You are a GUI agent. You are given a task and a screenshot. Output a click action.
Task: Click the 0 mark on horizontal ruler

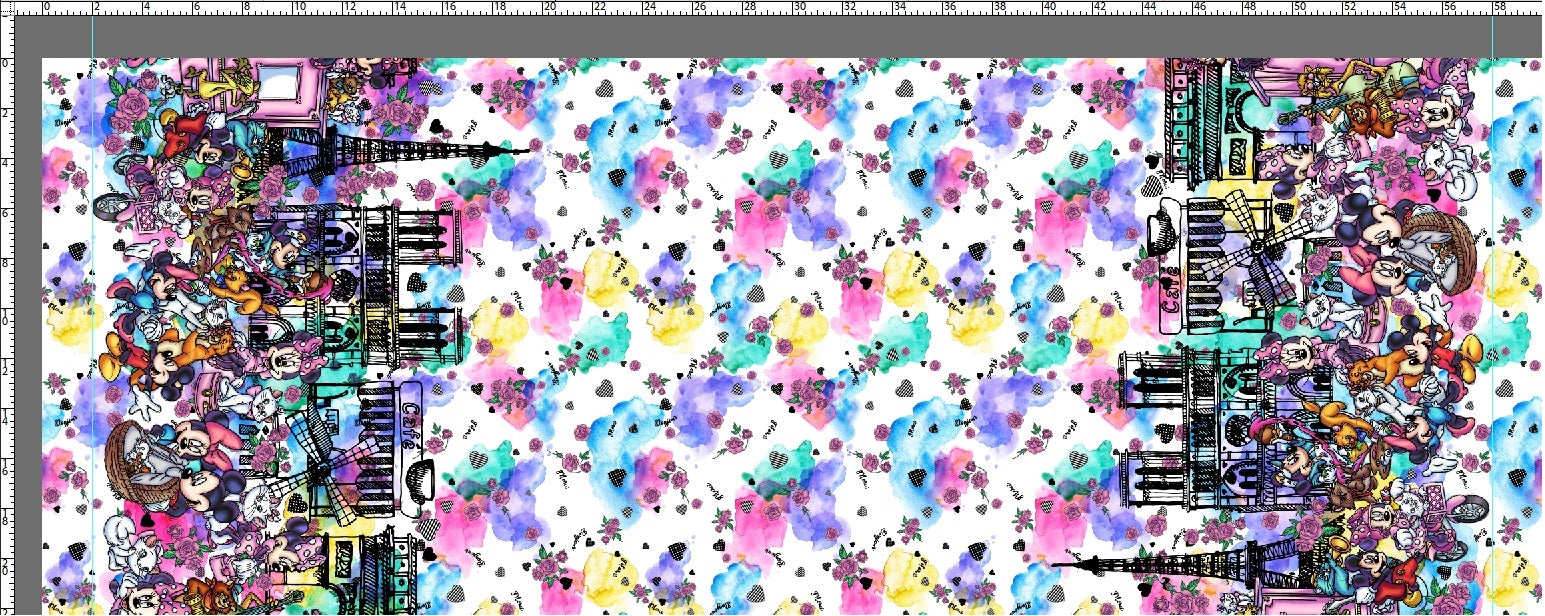[x=44, y=7]
